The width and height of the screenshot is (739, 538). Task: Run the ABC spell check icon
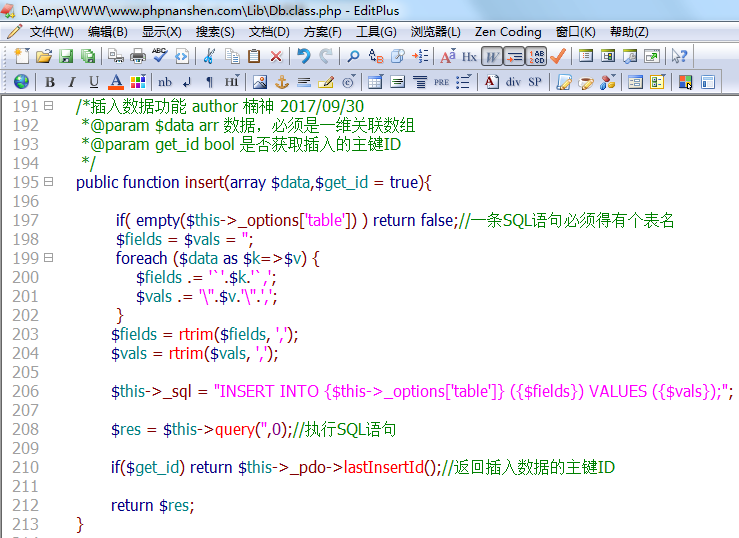click(160, 57)
